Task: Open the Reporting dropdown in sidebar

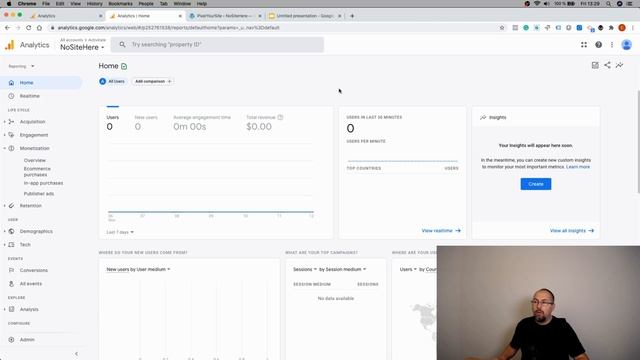Action: click(x=22, y=66)
